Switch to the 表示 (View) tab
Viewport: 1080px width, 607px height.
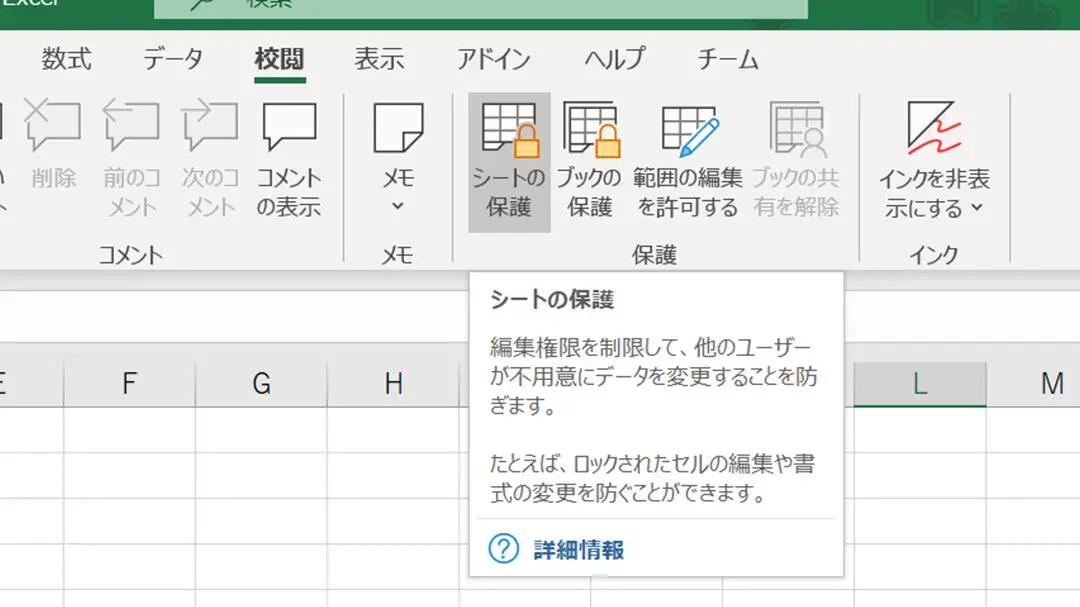pos(379,59)
